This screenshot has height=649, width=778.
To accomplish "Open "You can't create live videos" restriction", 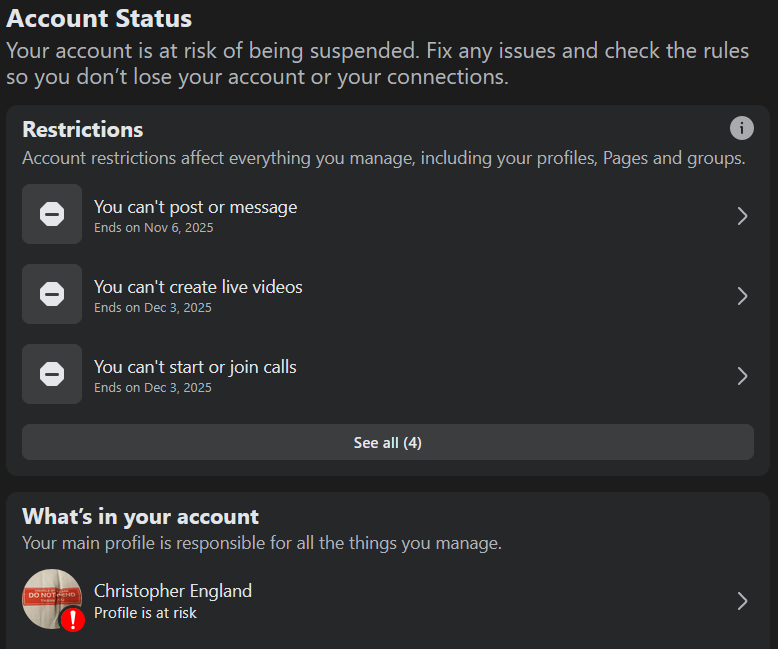I will pos(198,287).
